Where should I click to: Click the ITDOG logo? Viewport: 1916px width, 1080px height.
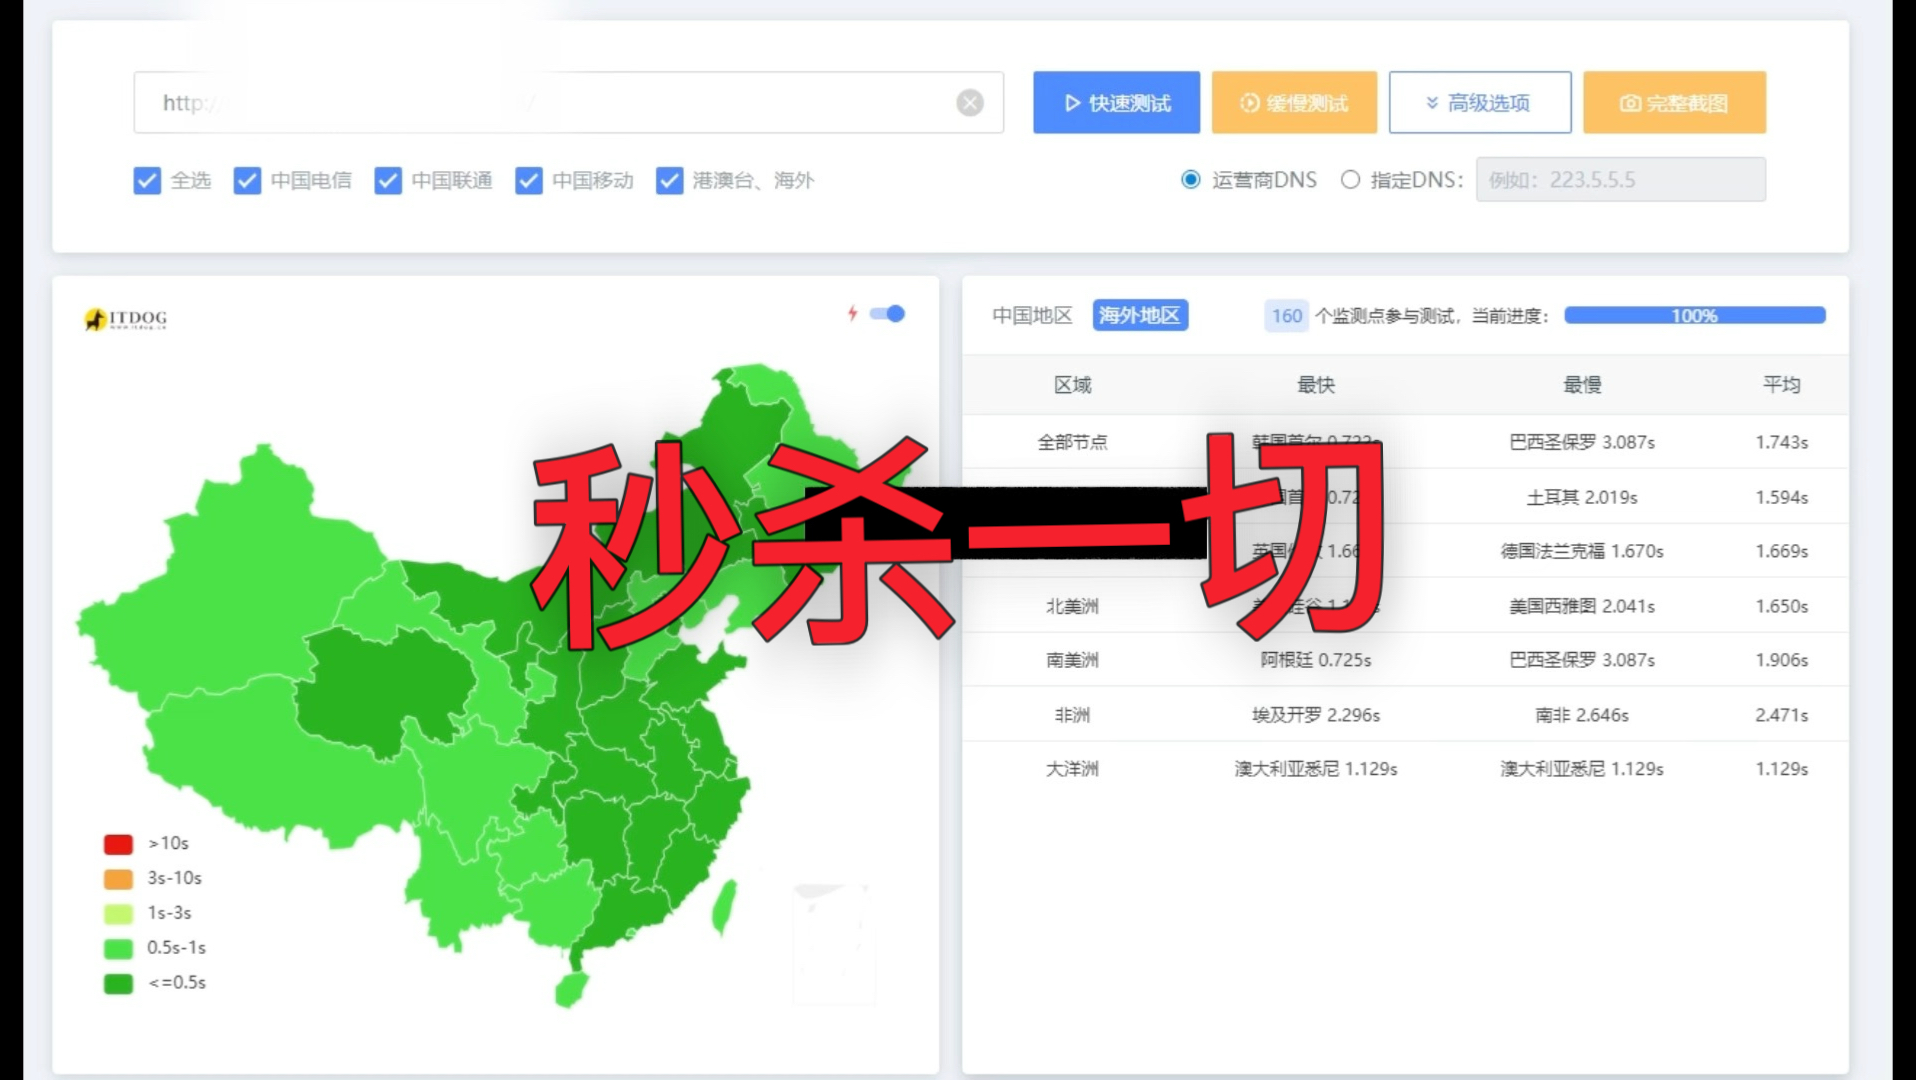(x=126, y=319)
